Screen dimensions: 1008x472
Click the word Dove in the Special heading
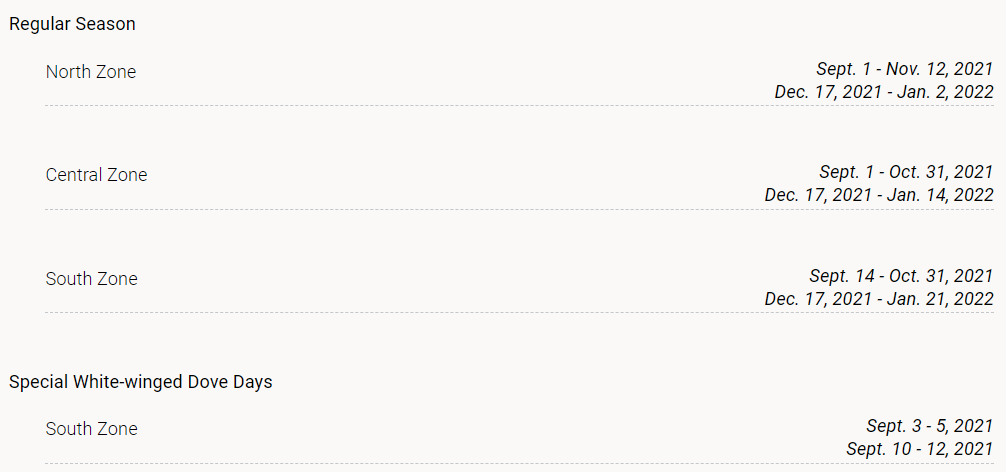pos(208,382)
